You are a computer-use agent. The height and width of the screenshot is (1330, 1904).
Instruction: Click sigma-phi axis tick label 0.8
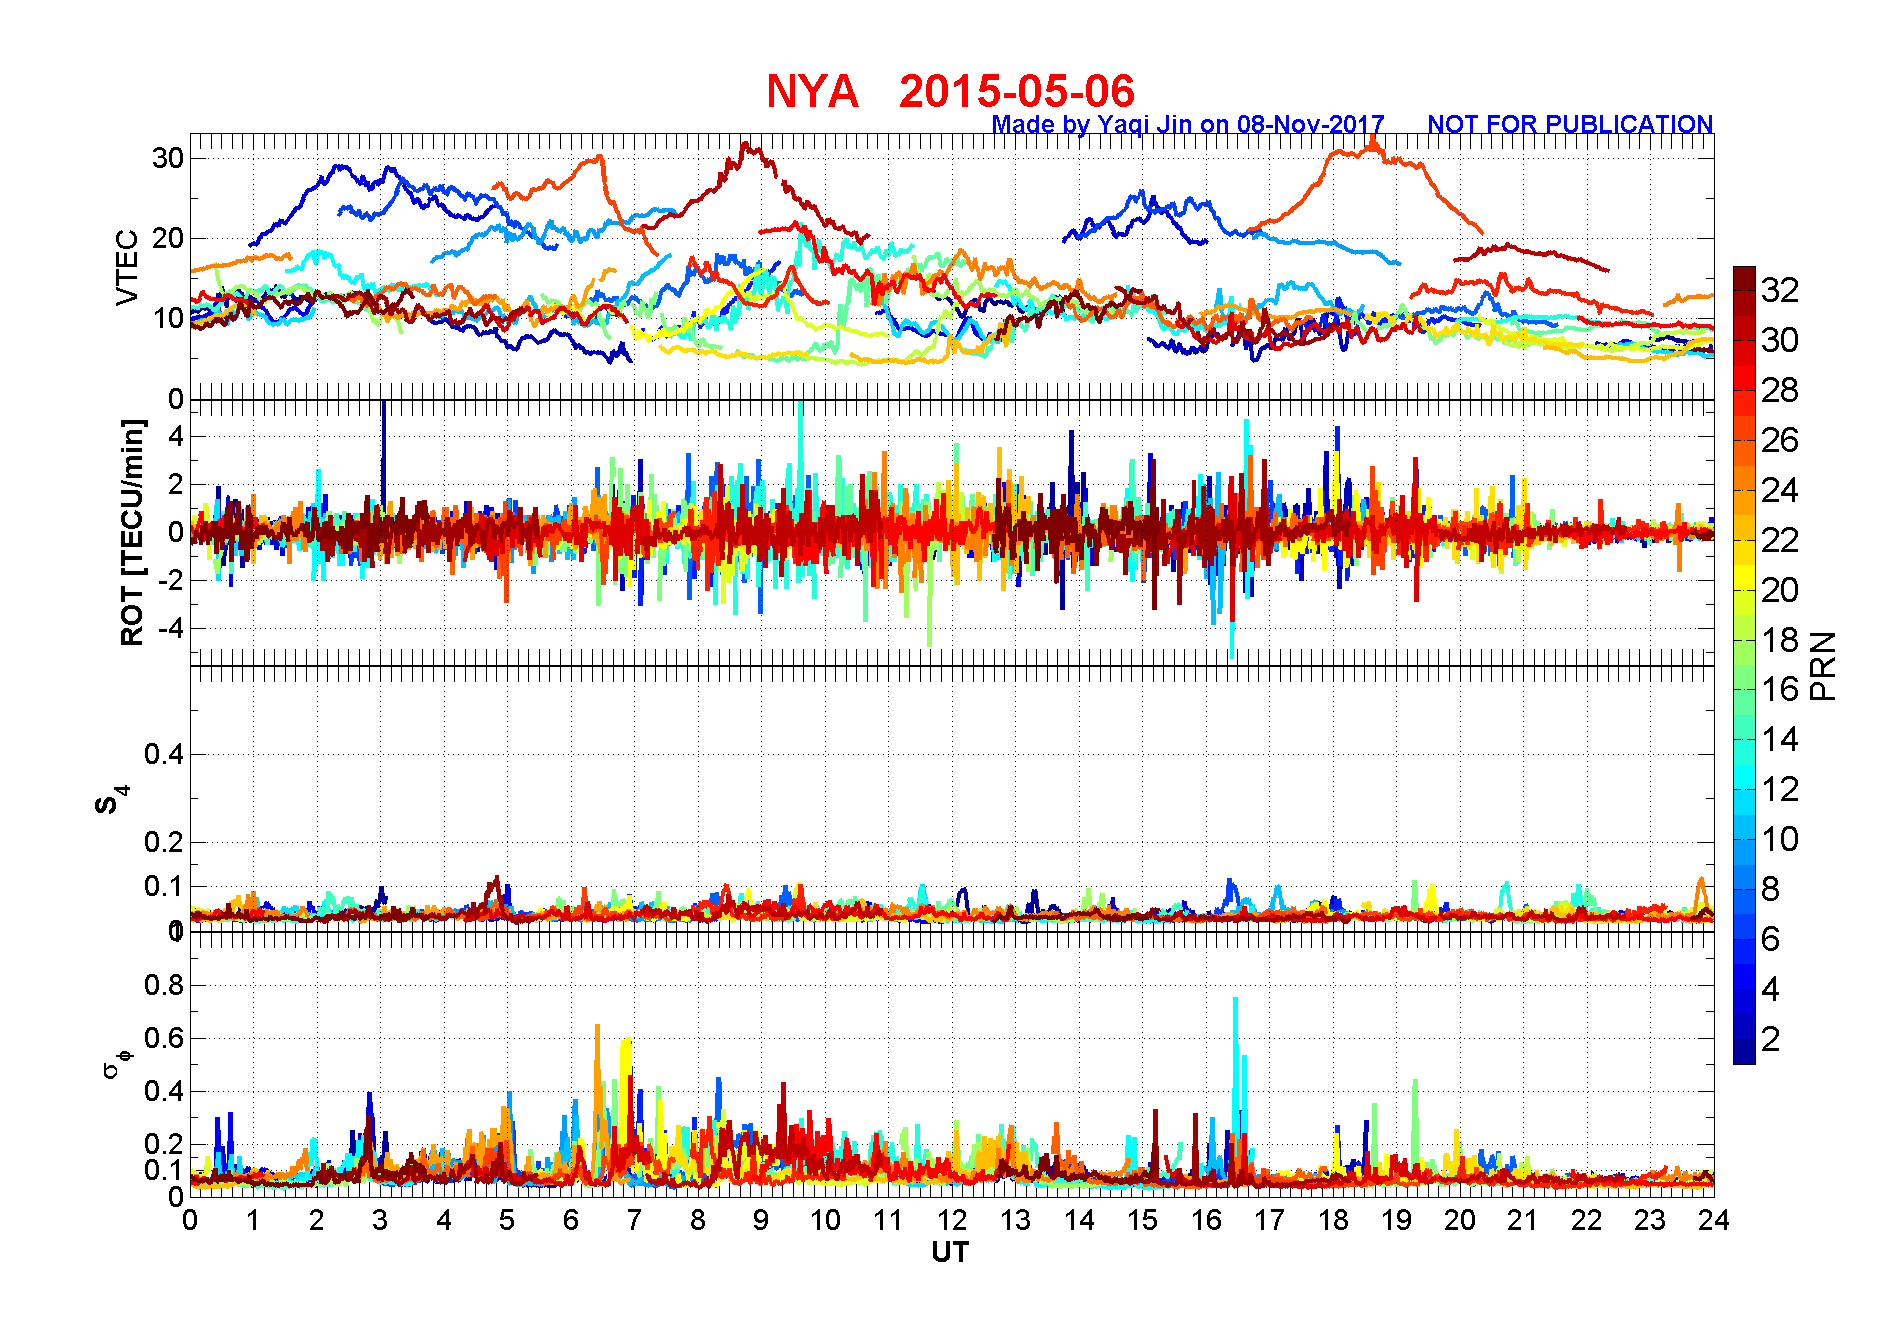165,985
